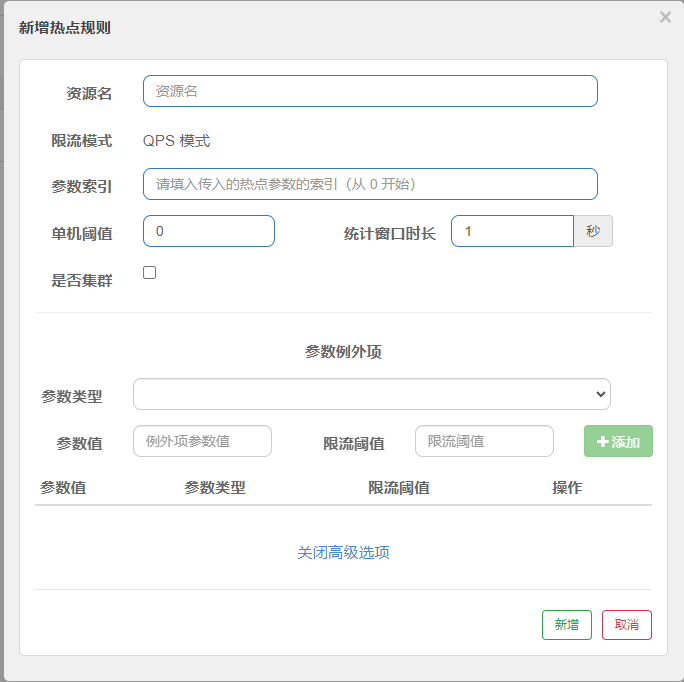Click the 限流阈值 input field
Viewport: 684px width, 682px height.
484,441
